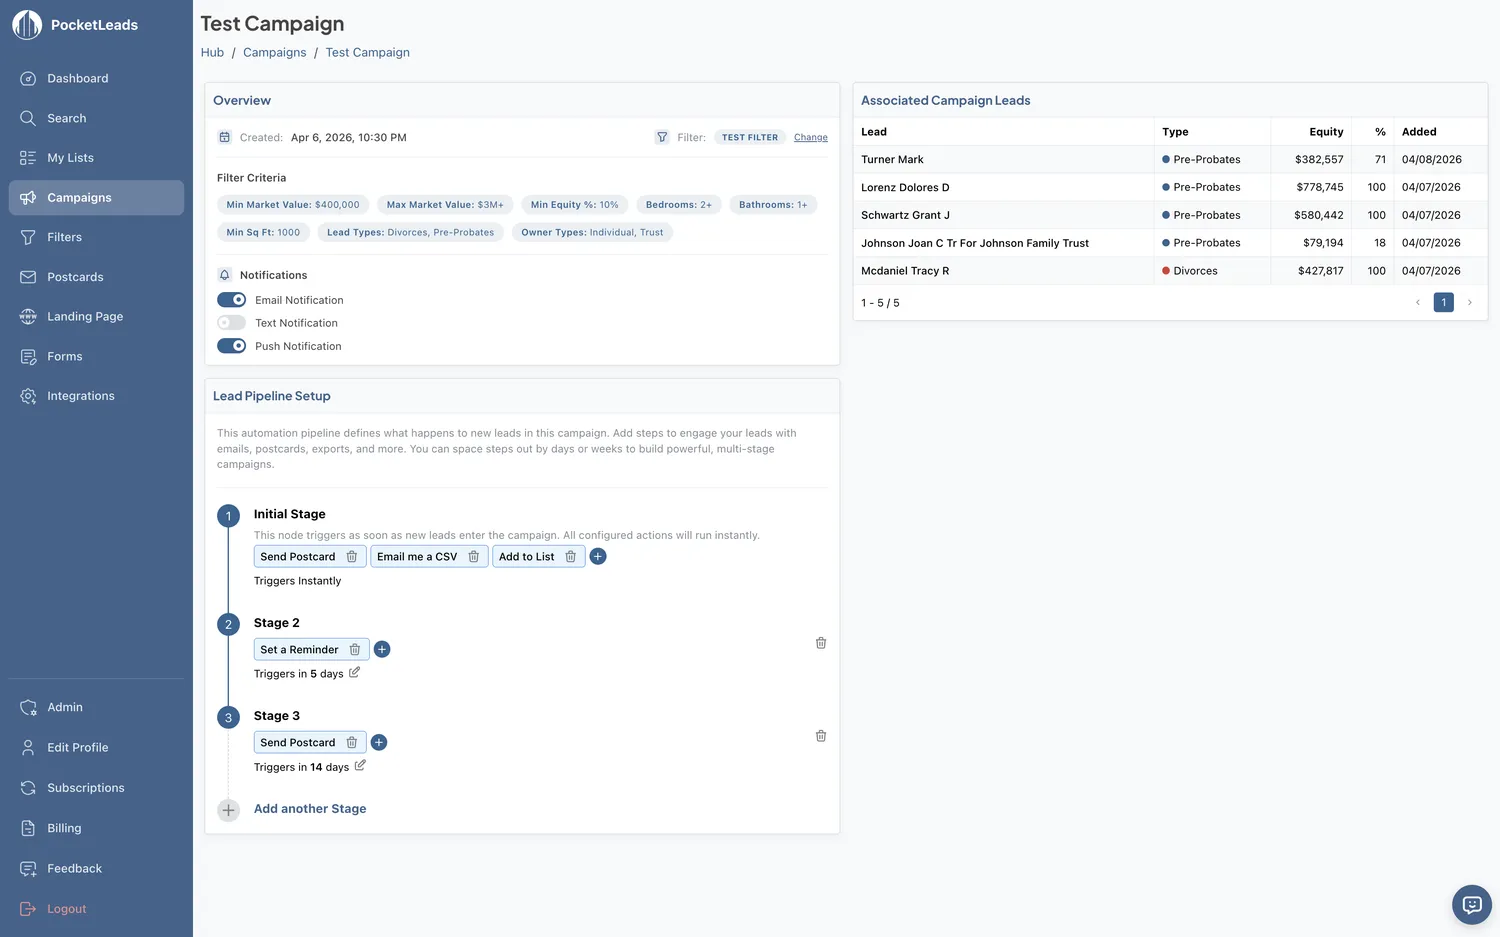Click the Lead Types filter chip
The width and height of the screenshot is (1500, 937).
pyautogui.click(x=410, y=232)
